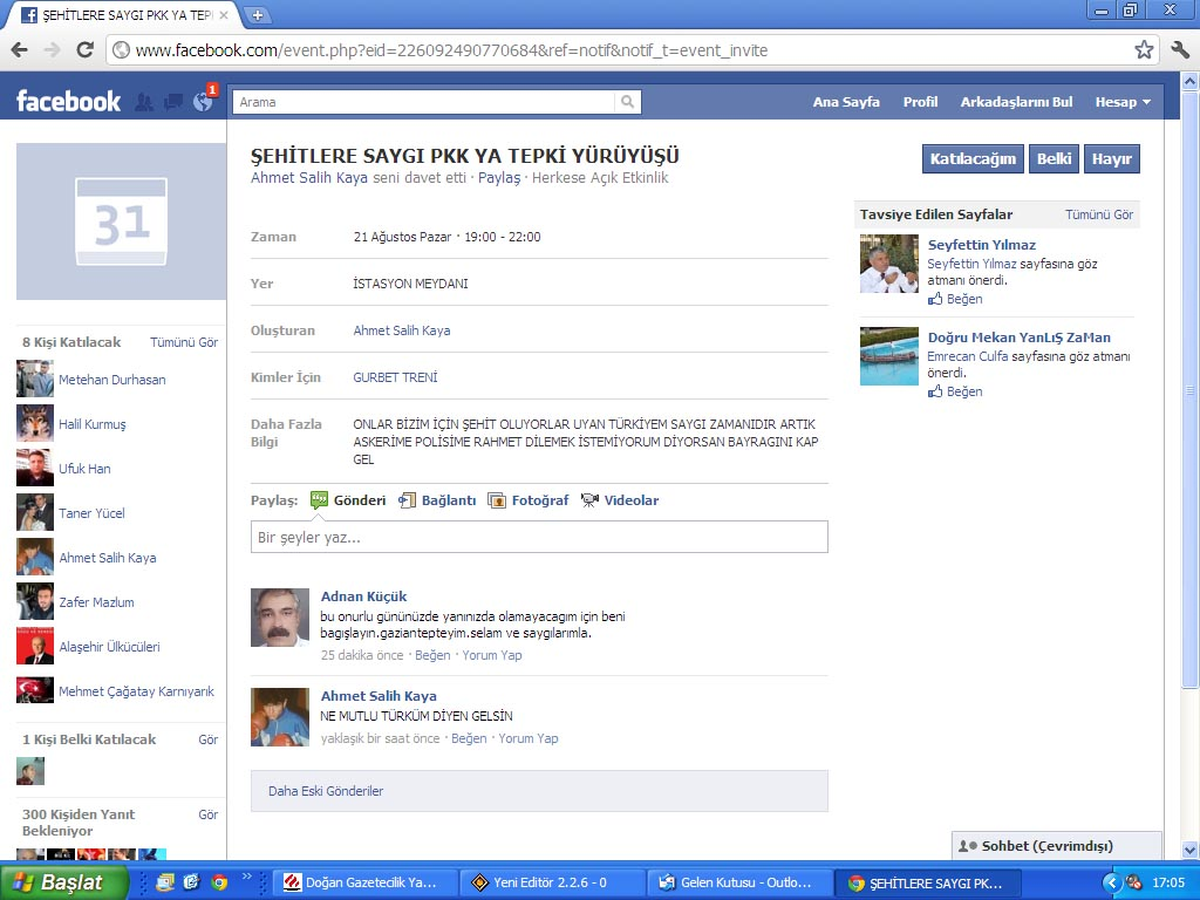1200x900 pixels.
Task: Open Mehmet Çağatay Karnıyarık in attendee list
Action: [x=136, y=691]
